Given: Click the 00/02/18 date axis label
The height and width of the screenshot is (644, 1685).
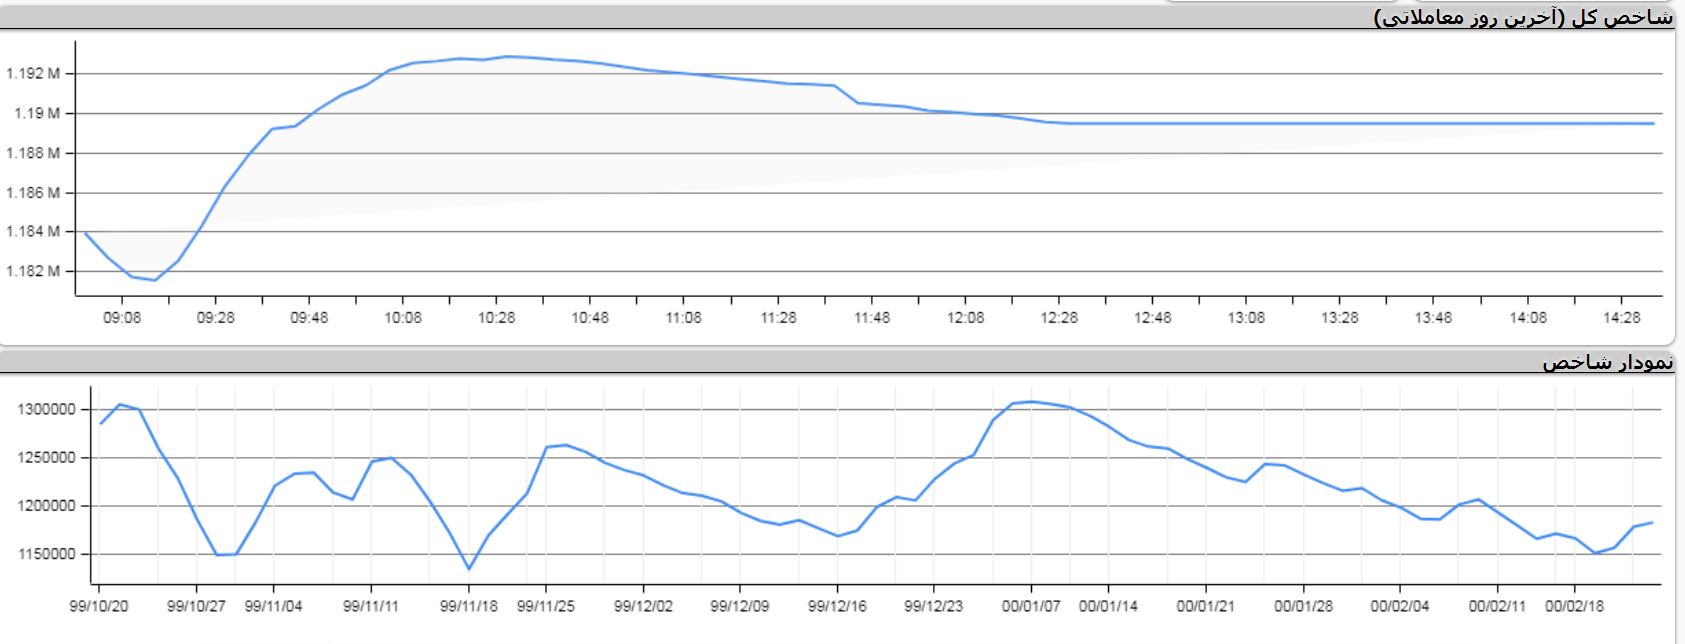Looking at the screenshot, I should (x=1574, y=606).
